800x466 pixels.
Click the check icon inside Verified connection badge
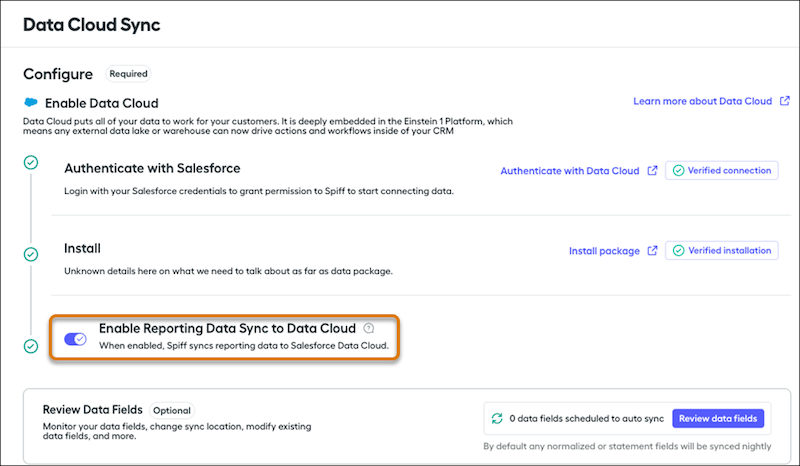678,170
